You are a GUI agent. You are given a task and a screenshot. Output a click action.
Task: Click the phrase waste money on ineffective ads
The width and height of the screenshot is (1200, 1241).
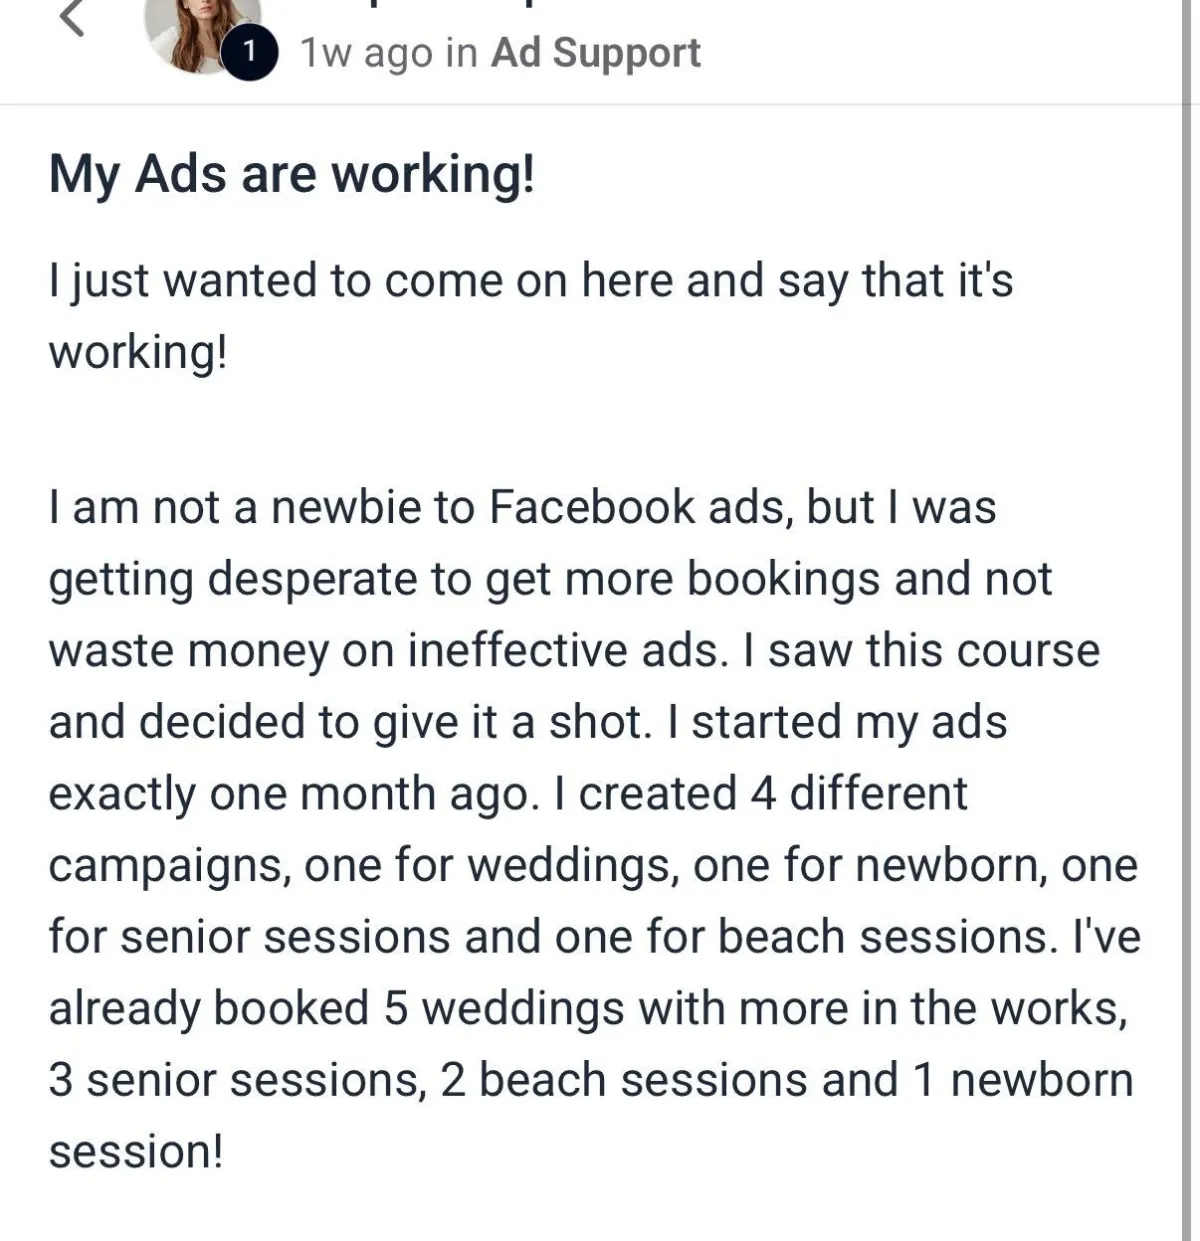coord(385,651)
